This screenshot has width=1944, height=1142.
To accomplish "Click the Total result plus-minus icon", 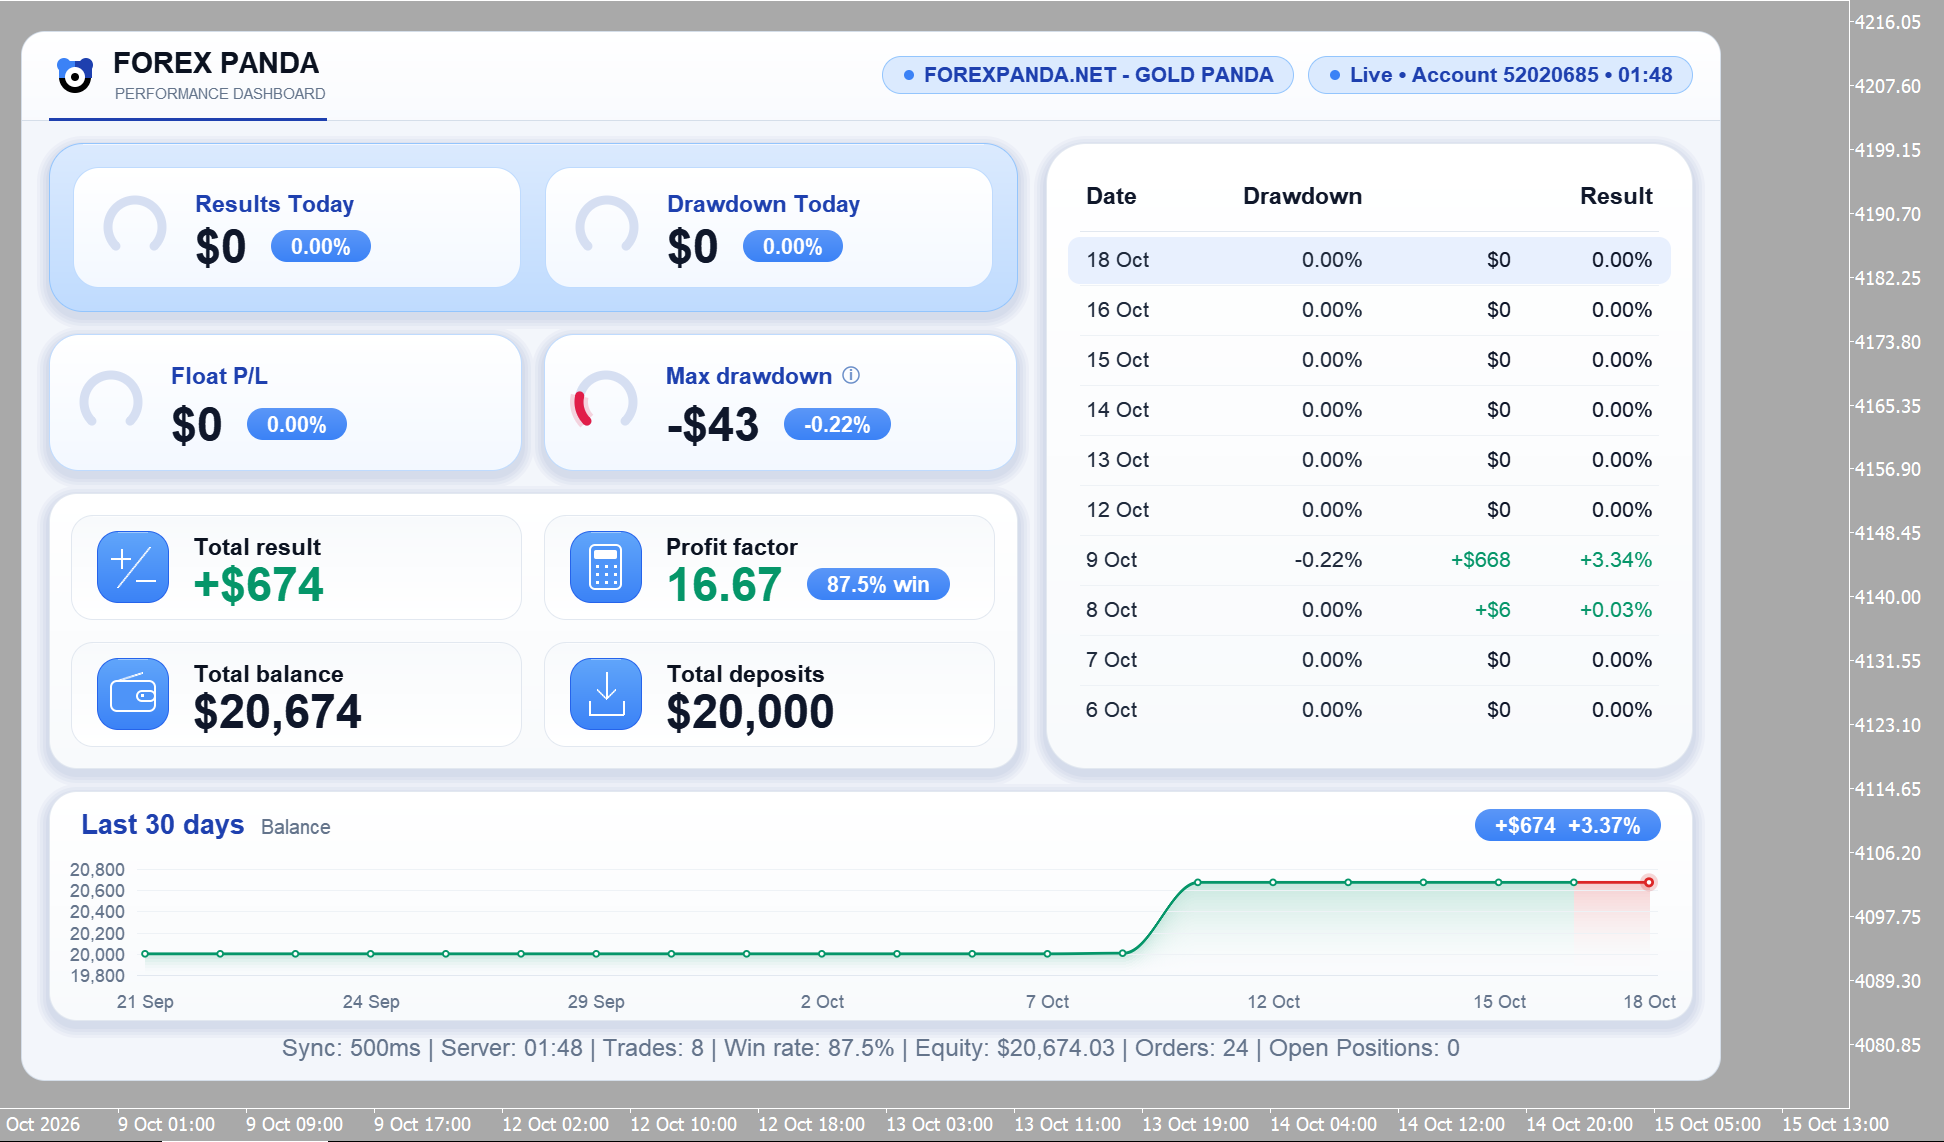I will pyautogui.click(x=133, y=567).
